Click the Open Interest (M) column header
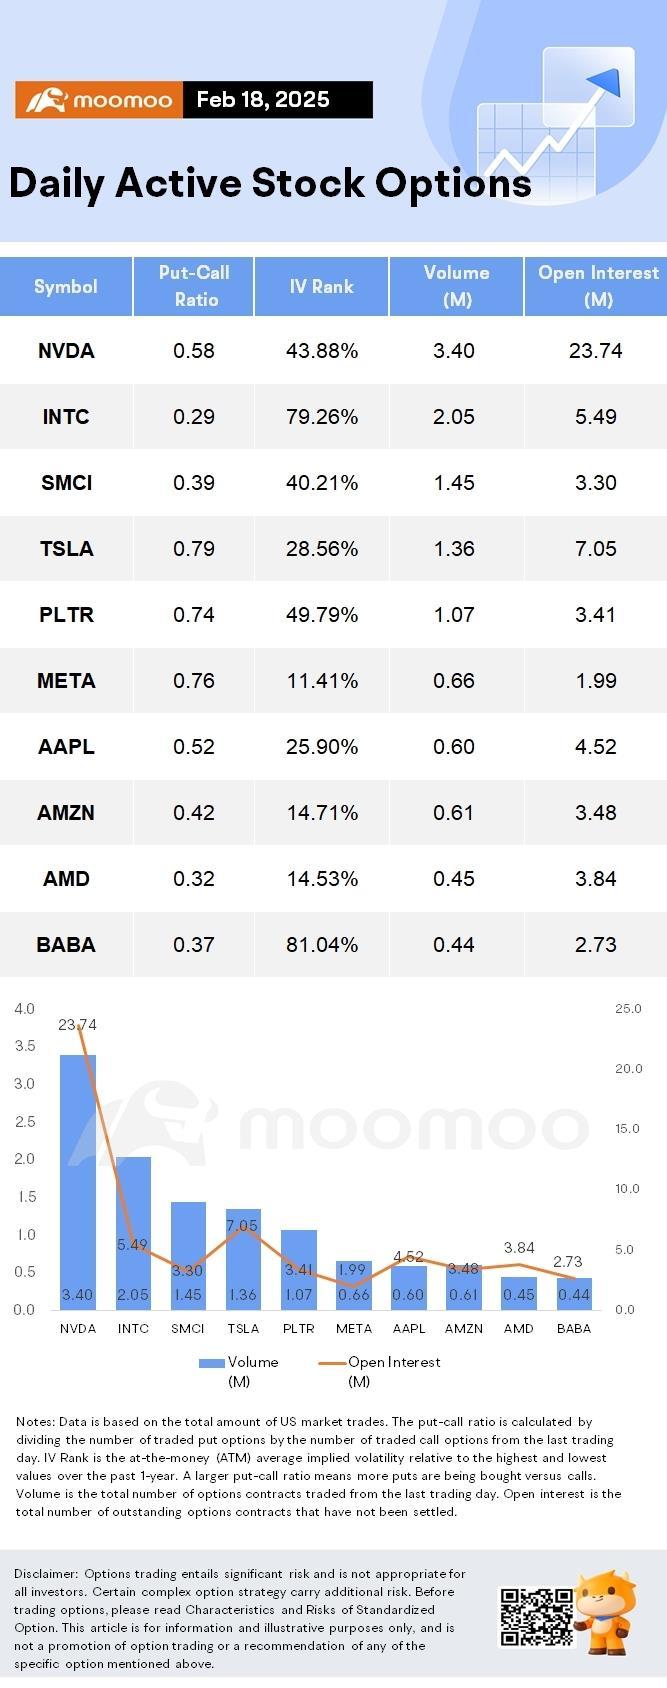 pos(597,286)
